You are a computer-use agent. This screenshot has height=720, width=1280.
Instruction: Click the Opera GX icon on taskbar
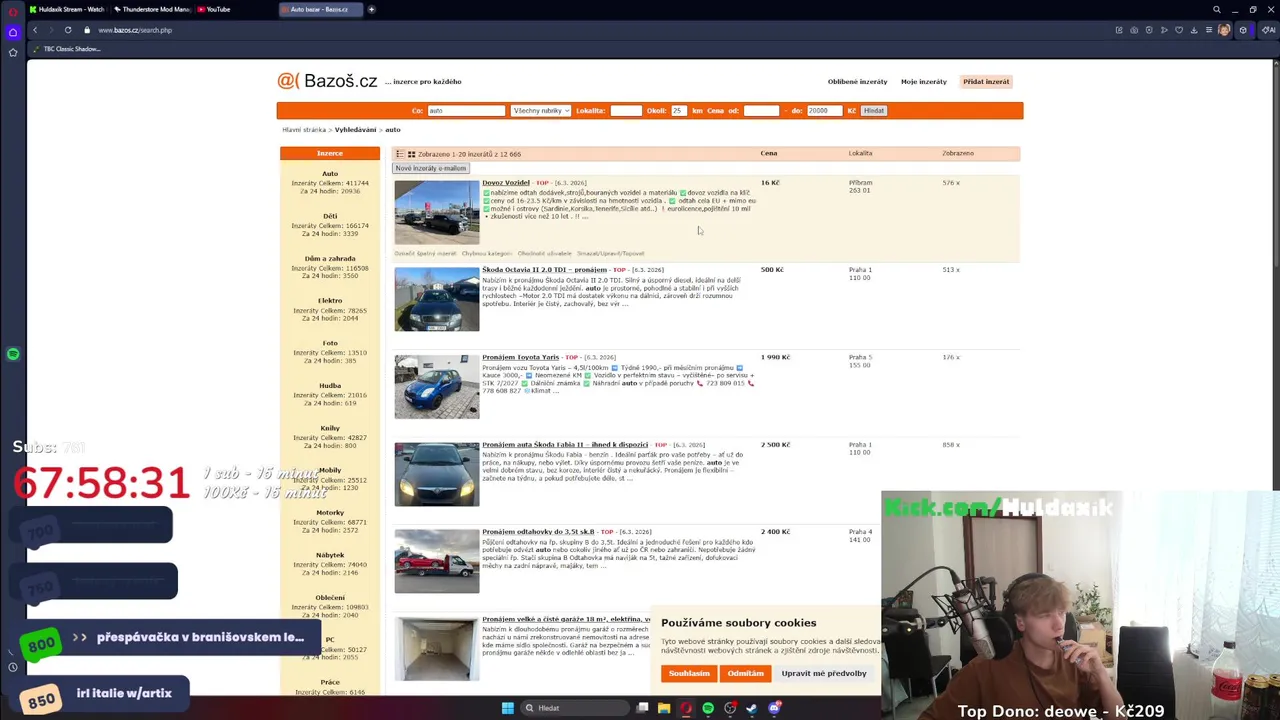click(x=686, y=708)
